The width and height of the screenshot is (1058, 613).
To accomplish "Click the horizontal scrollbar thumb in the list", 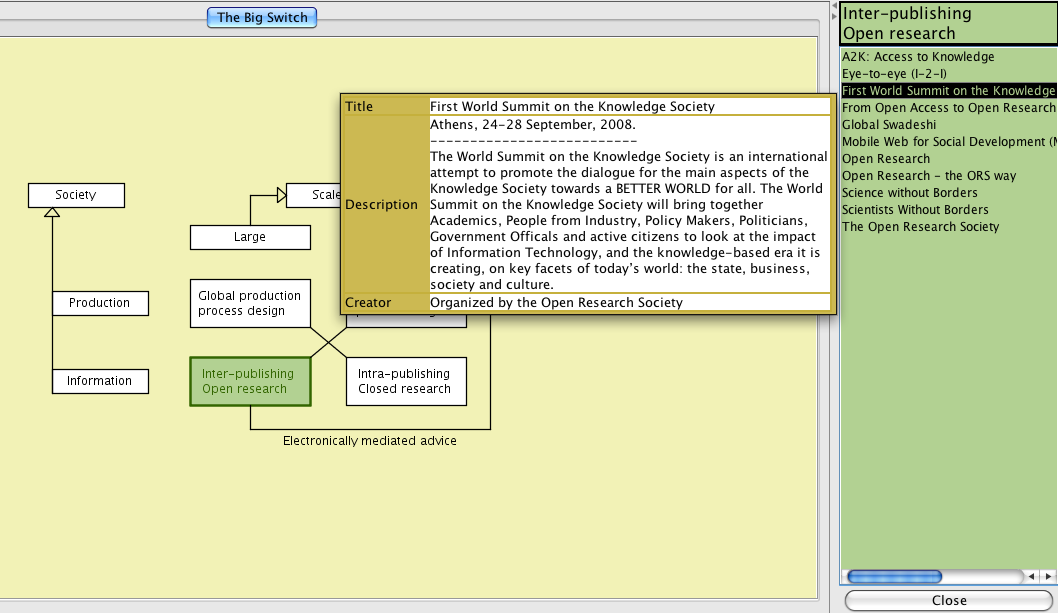I will (893, 577).
